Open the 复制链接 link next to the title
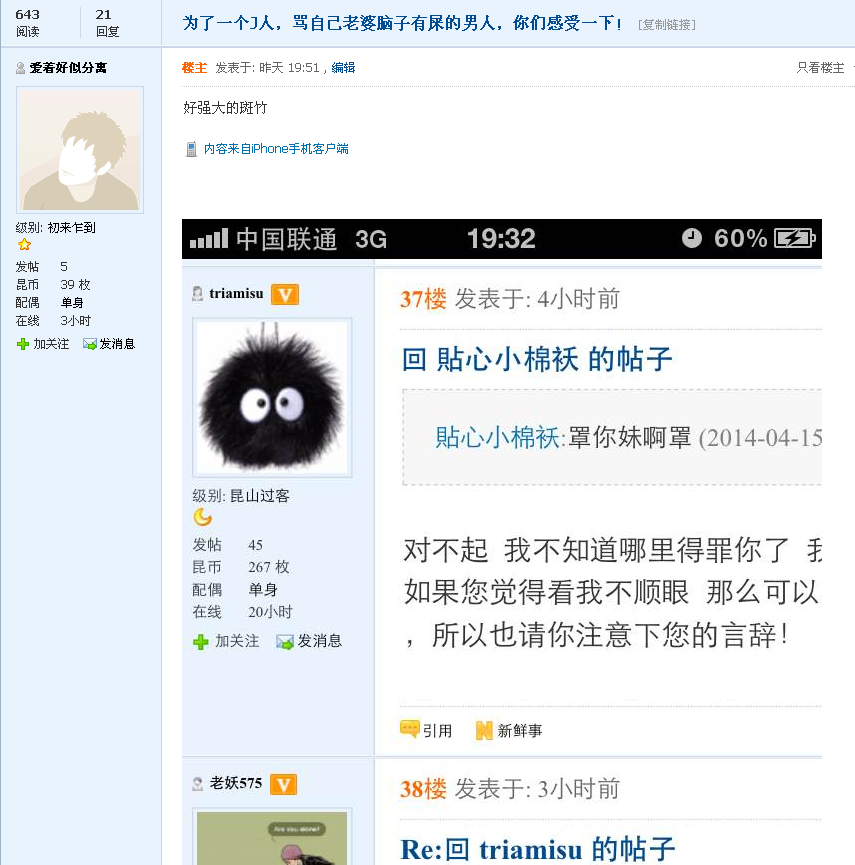 [667, 25]
